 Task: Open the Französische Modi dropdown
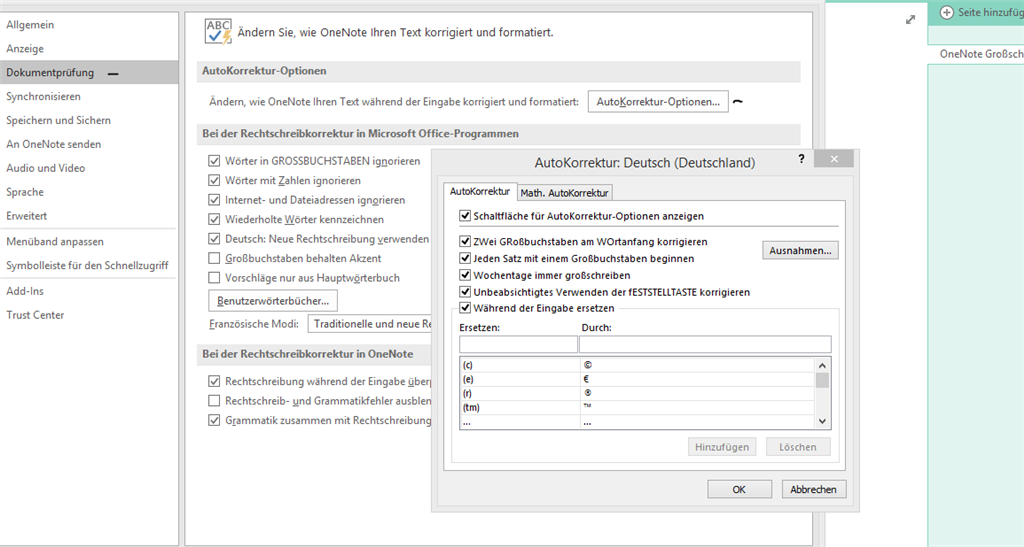click(x=369, y=324)
